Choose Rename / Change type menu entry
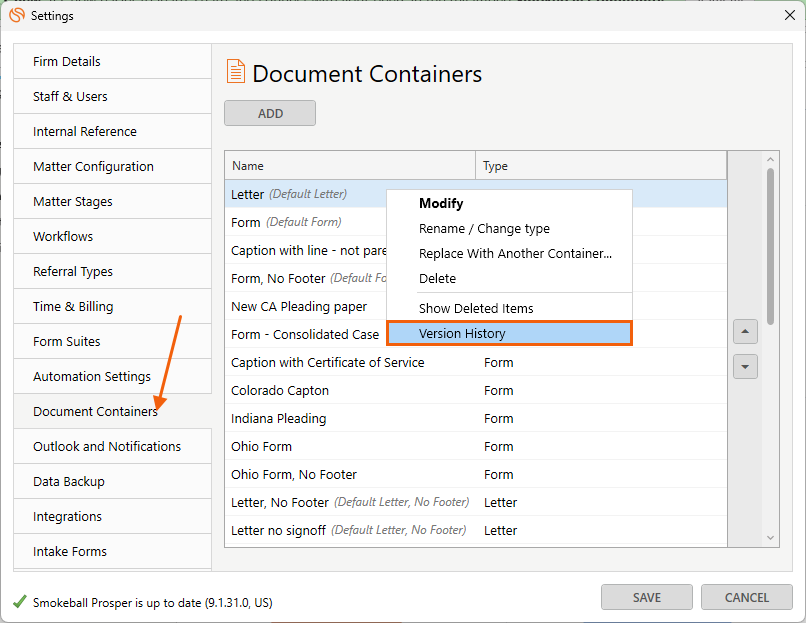 tap(484, 229)
